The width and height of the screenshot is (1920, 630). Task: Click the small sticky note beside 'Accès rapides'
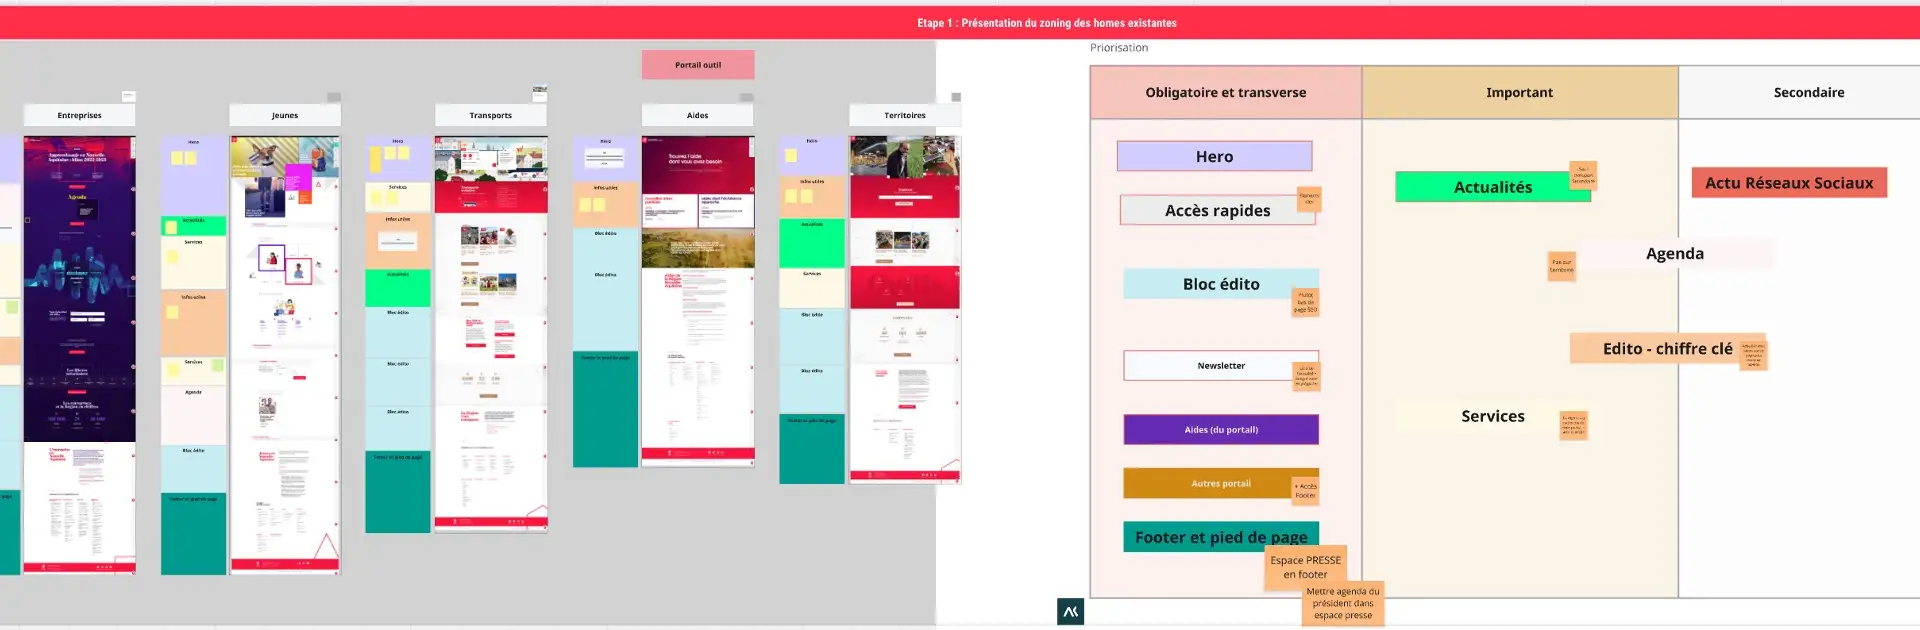tap(1310, 200)
